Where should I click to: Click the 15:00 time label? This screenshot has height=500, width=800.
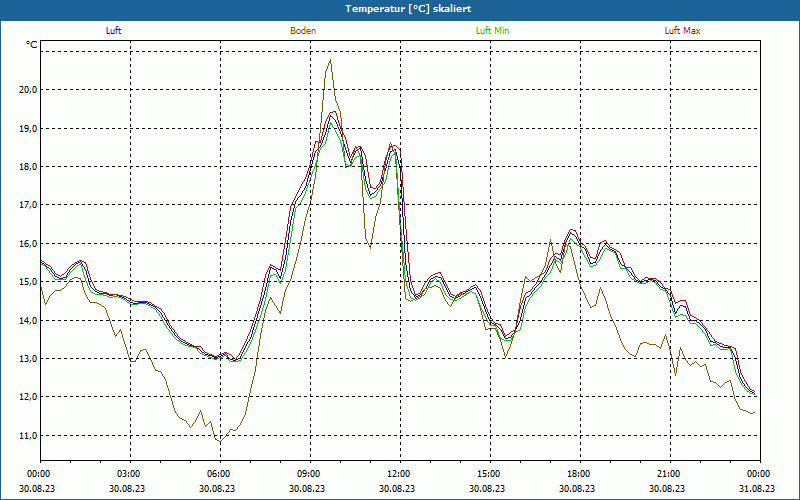[x=487, y=474]
